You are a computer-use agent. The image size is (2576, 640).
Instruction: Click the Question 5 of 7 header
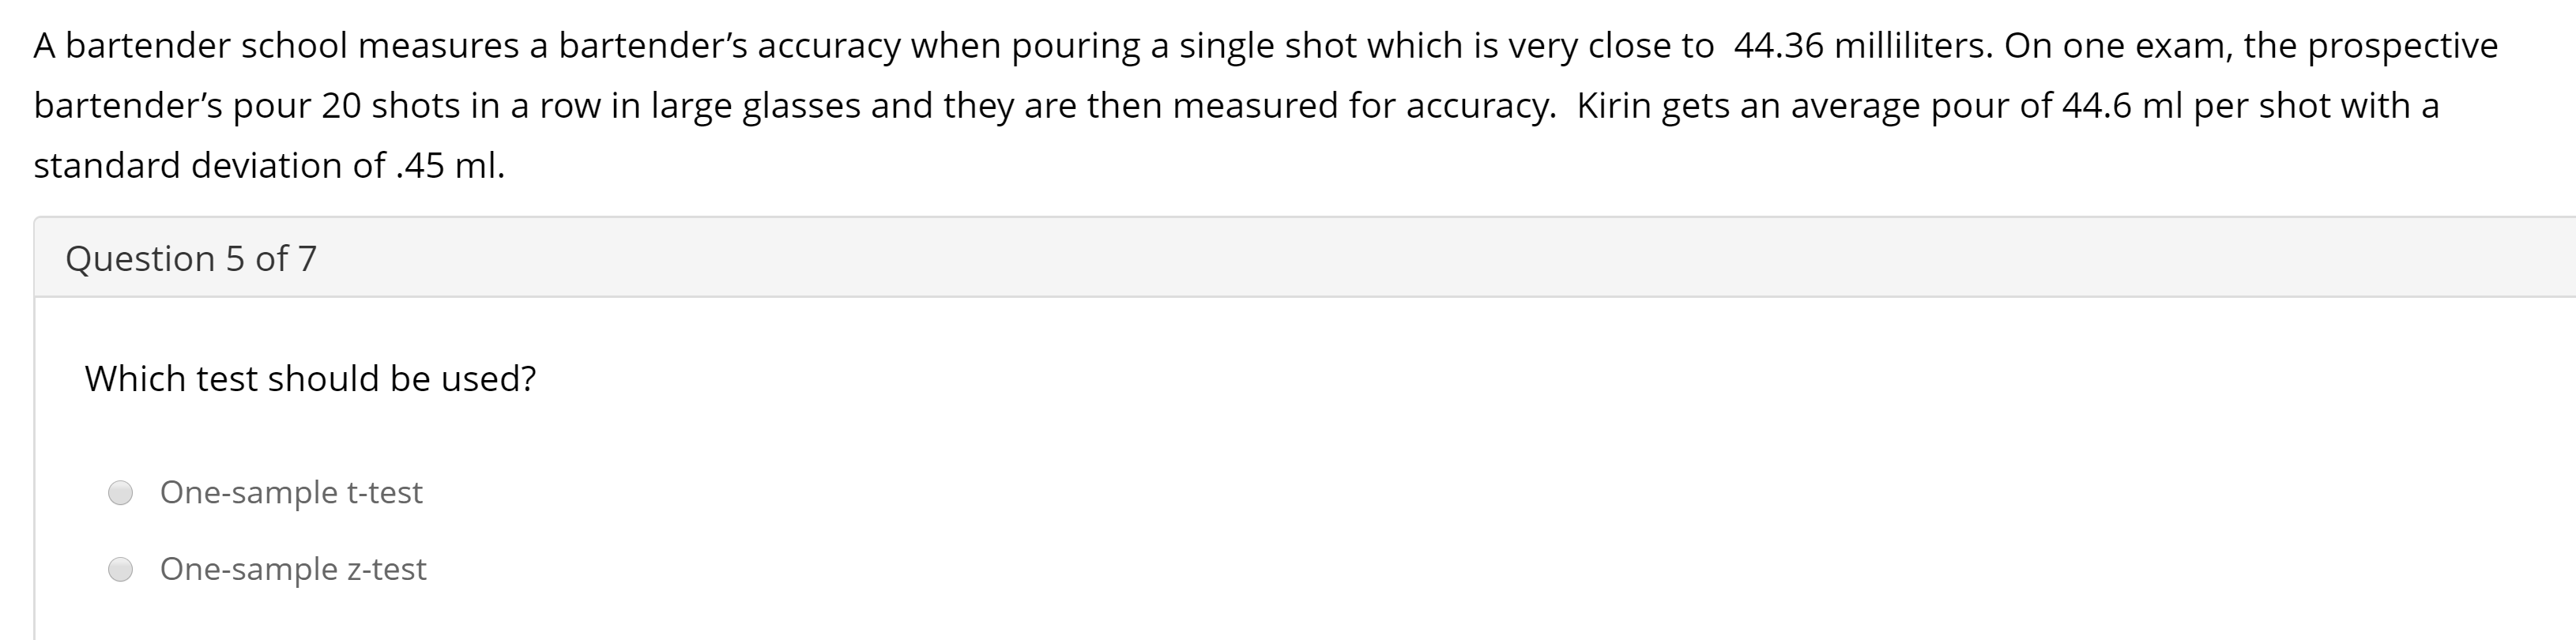coord(191,258)
